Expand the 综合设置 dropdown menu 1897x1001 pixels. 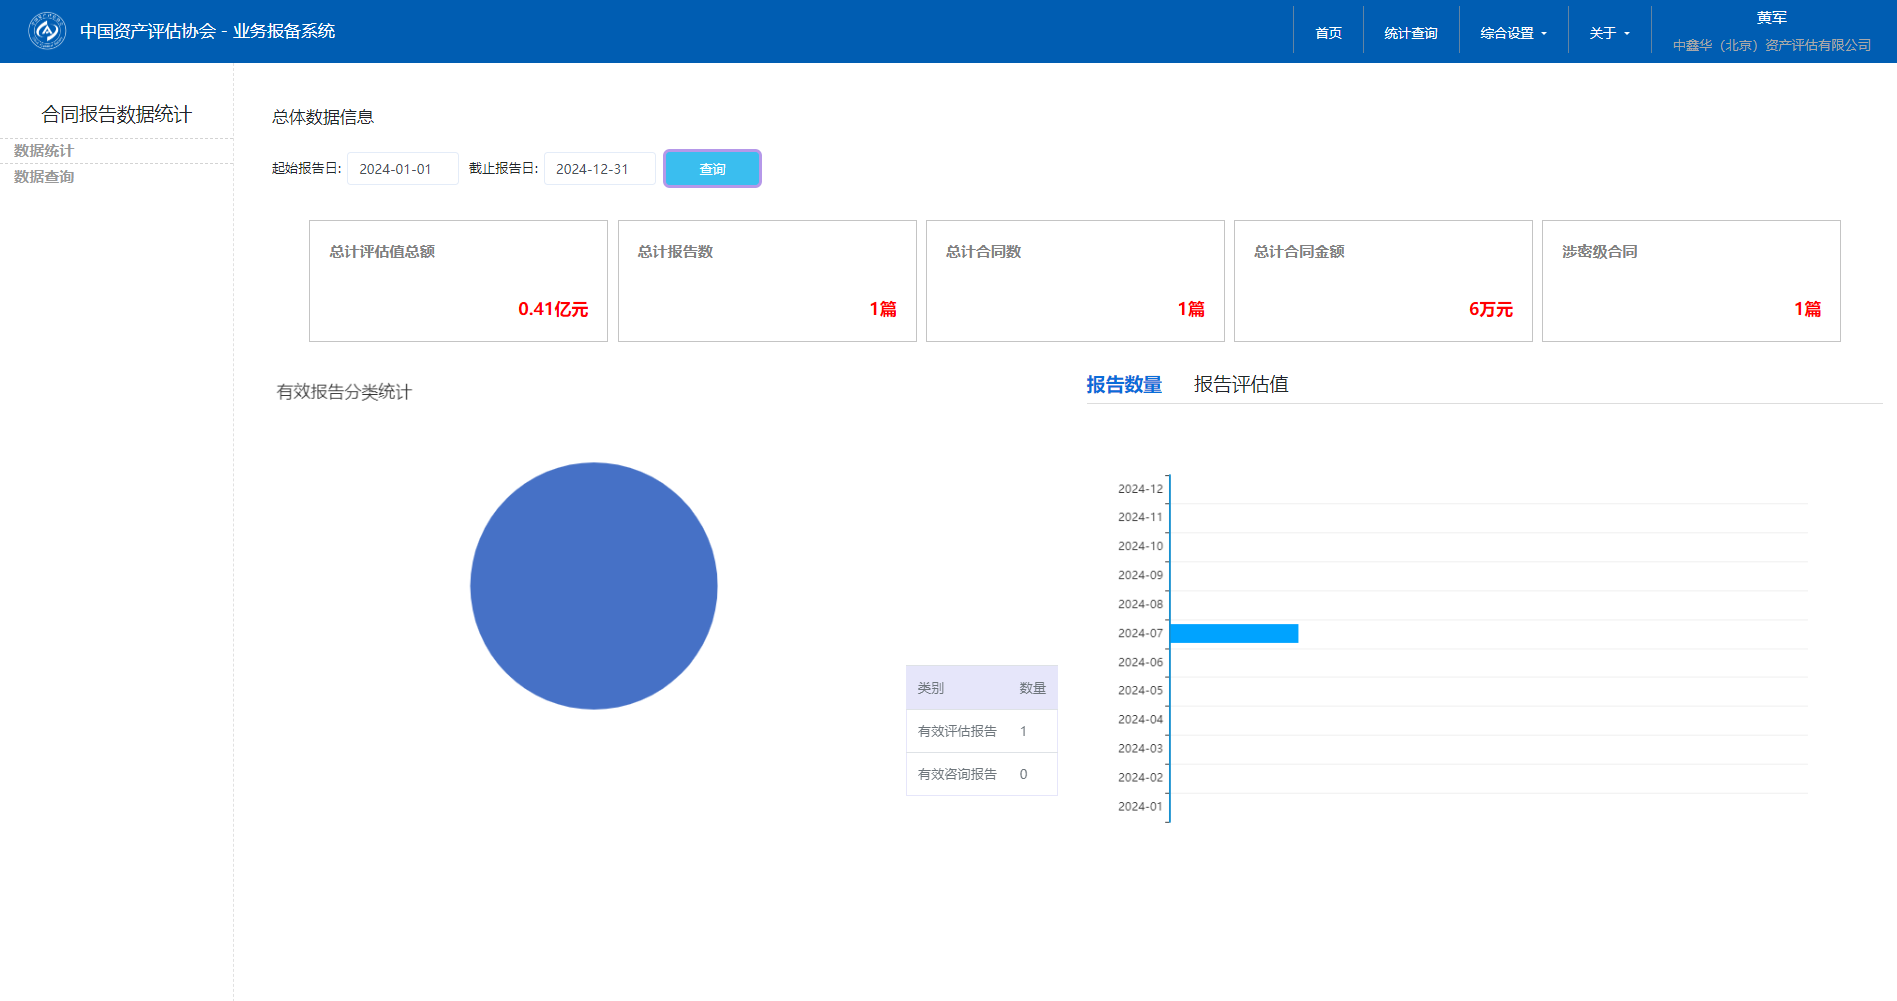tap(1513, 33)
